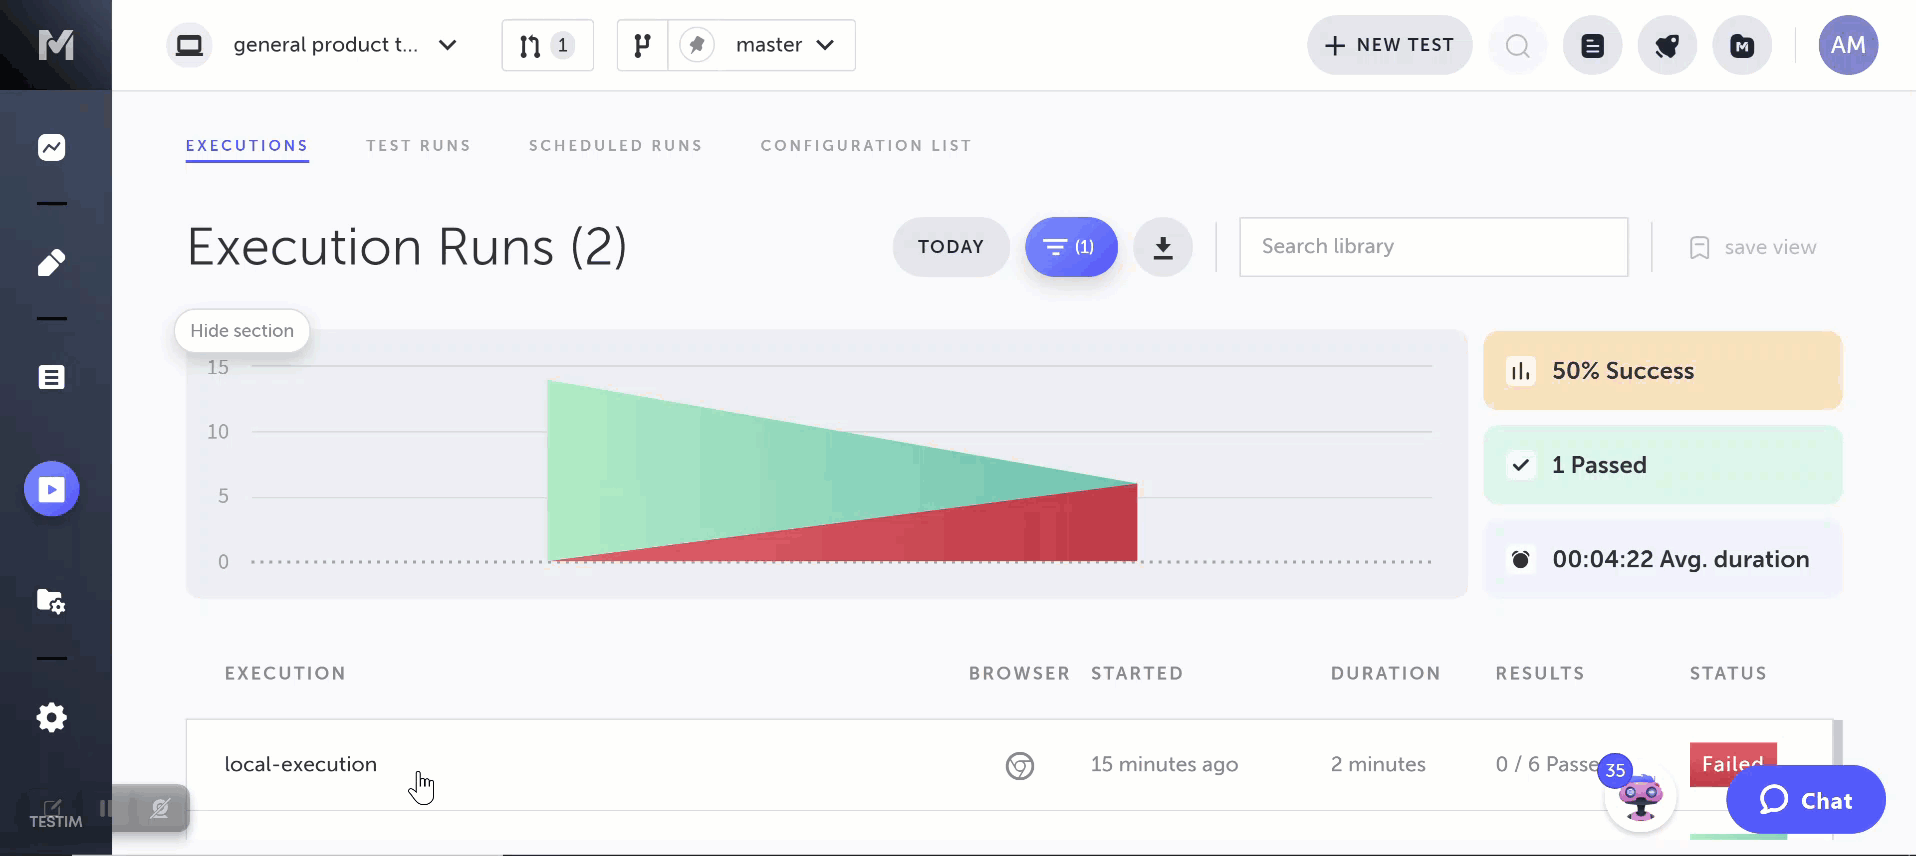
Task: Open the dashboard chart icon in sidebar
Action: click(52, 148)
